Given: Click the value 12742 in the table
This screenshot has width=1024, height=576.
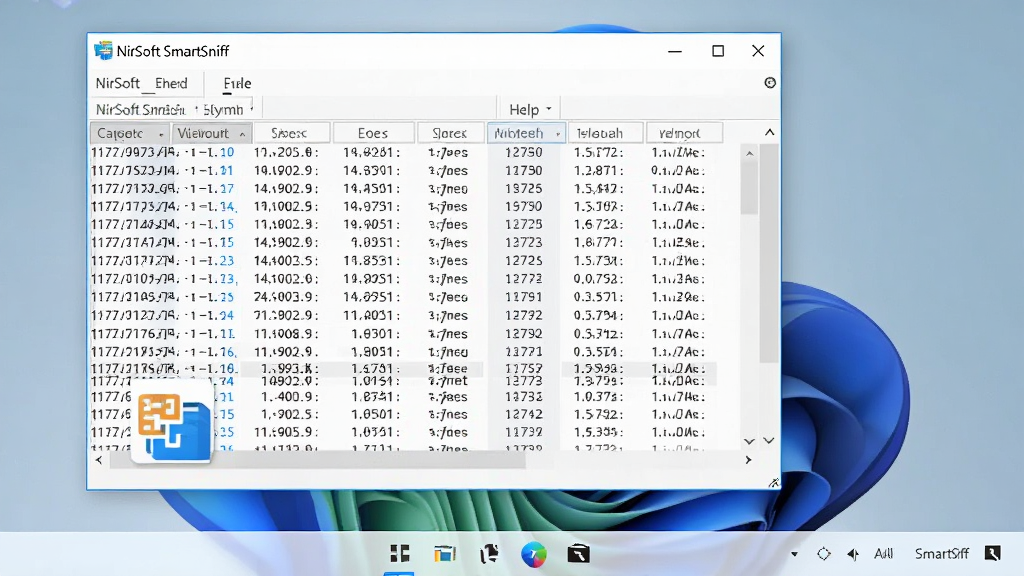Looking at the screenshot, I should (x=524, y=414).
